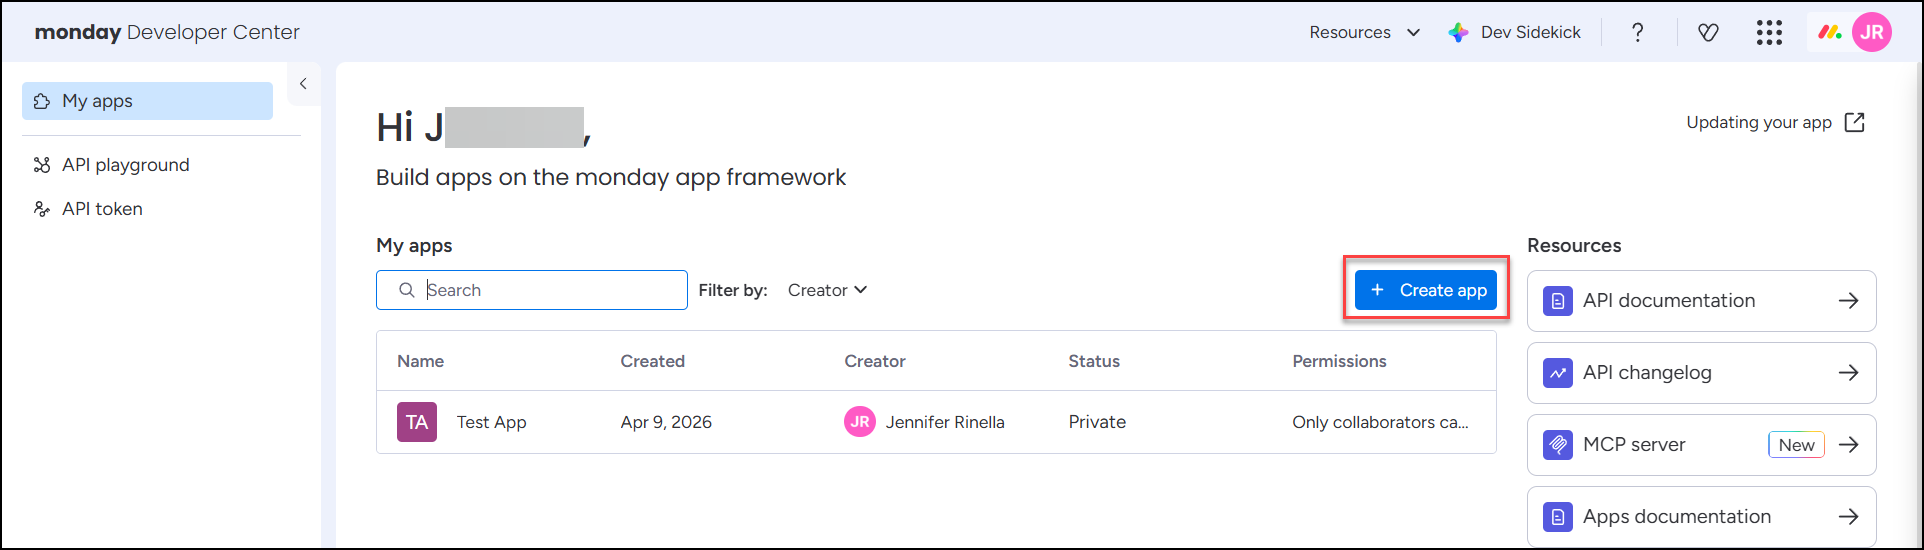Click the API documentation page icon
Viewport: 1924px width, 550px height.
click(1558, 301)
